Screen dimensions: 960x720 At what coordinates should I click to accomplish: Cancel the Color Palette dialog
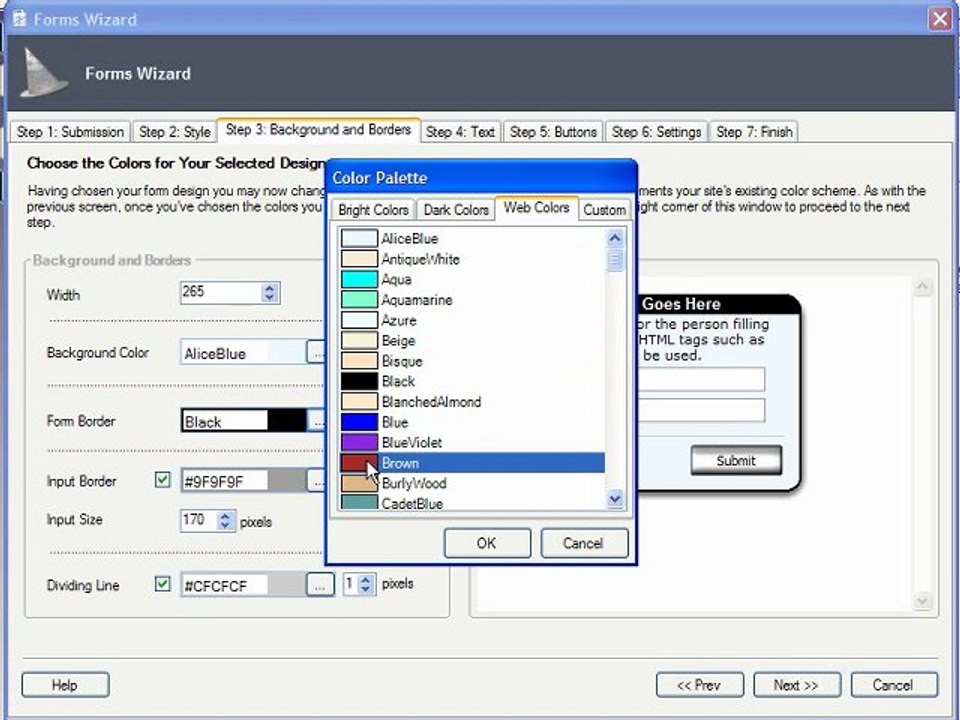click(x=583, y=543)
